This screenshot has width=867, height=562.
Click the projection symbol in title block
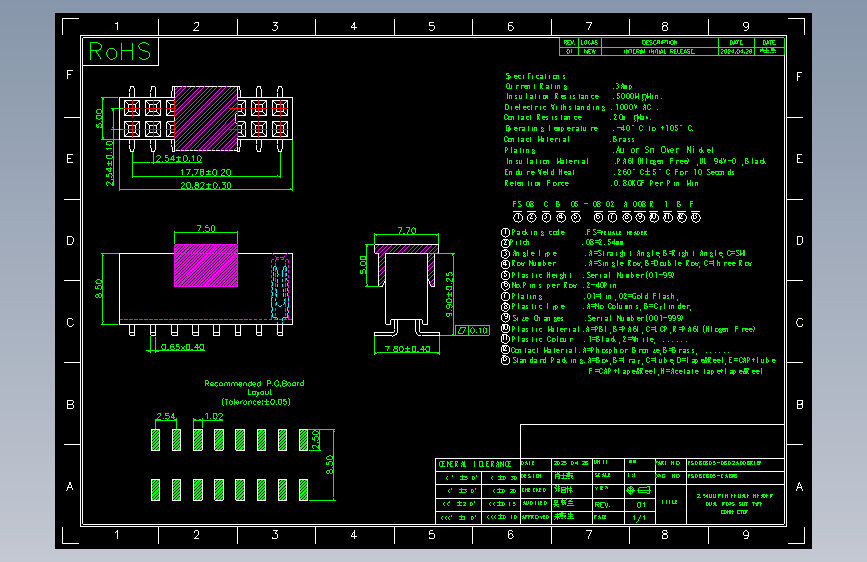point(639,490)
